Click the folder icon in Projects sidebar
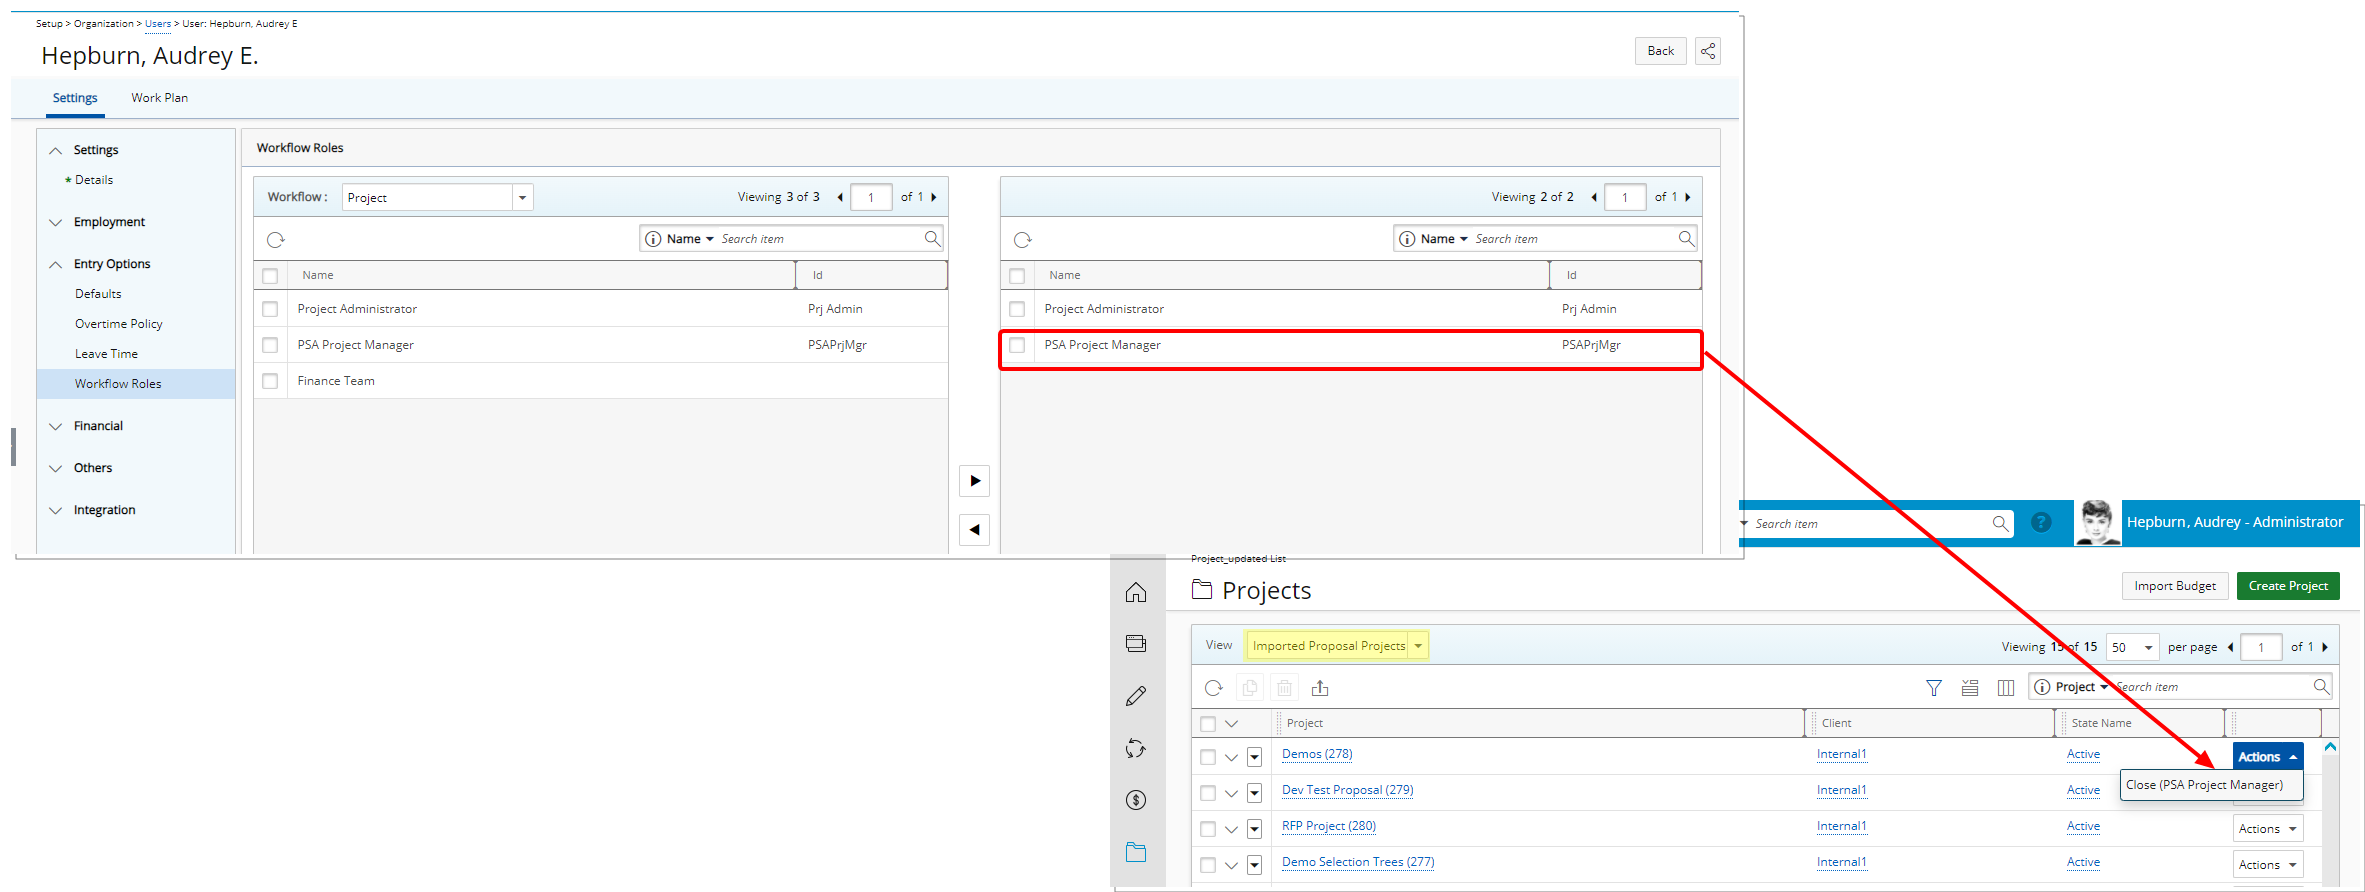2365x892 pixels. point(1136,852)
